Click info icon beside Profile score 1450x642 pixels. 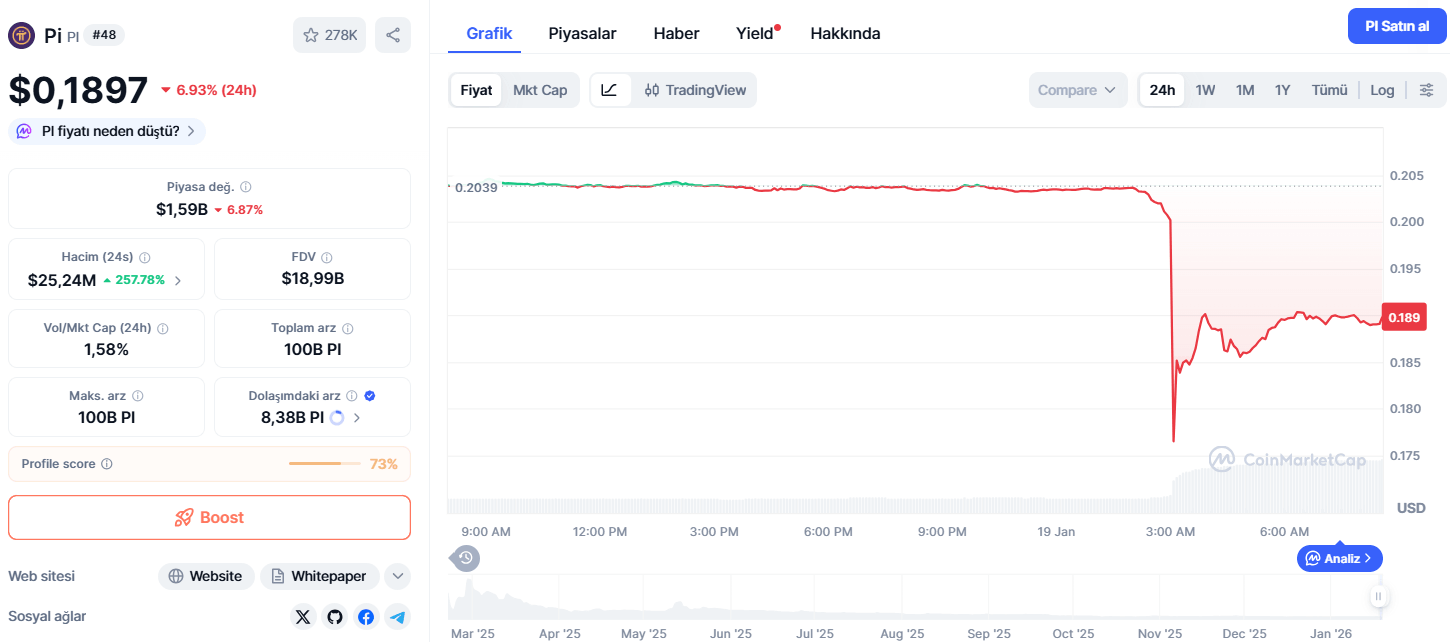[x=107, y=464]
